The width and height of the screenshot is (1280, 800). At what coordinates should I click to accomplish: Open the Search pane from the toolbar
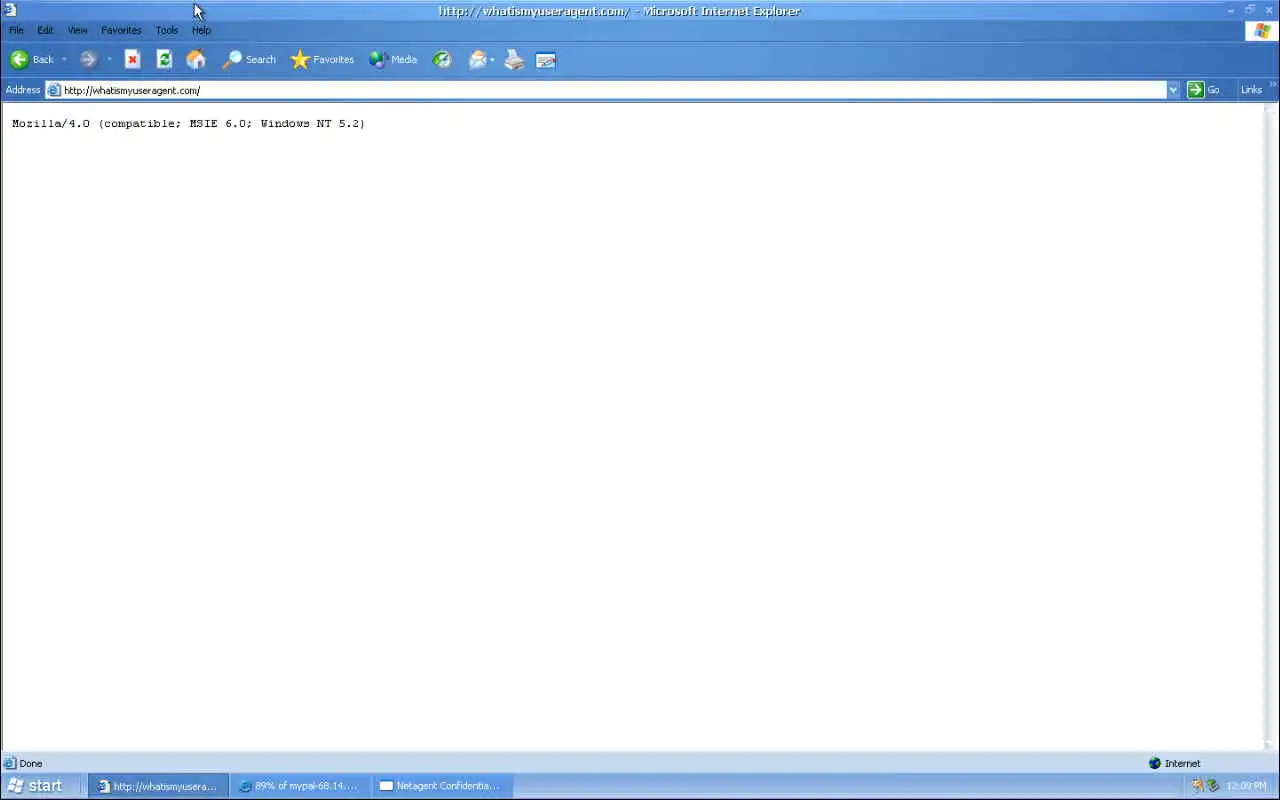coord(248,60)
